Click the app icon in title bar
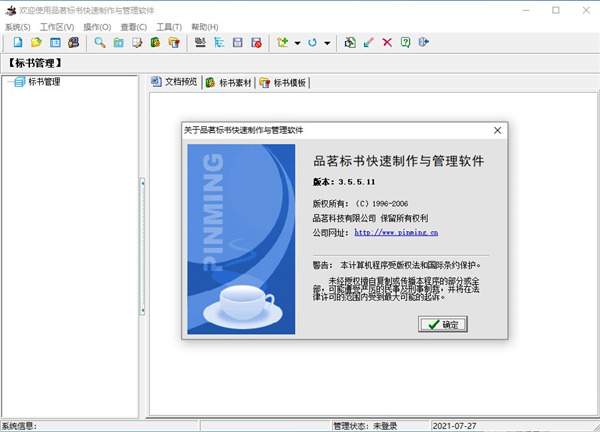This screenshot has height=432, width=600. (x=11, y=10)
